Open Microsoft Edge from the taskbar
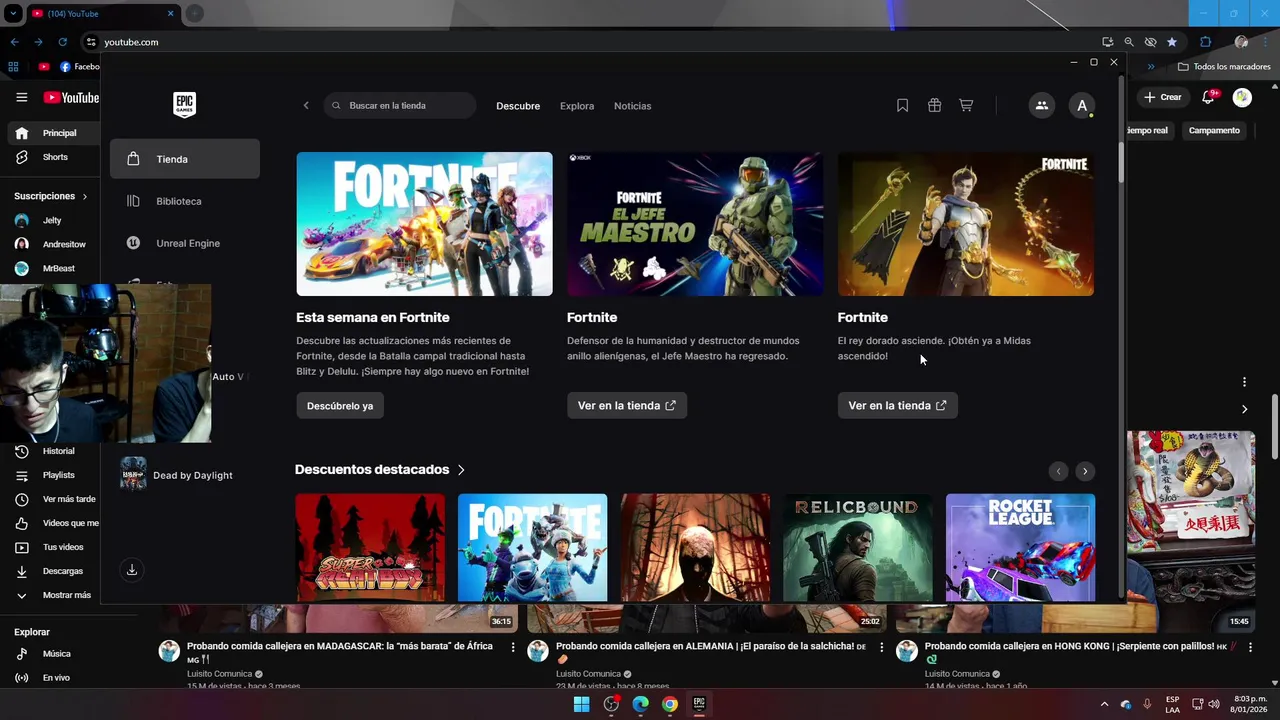Viewport: 1280px width, 720px height. coord(640,704)
